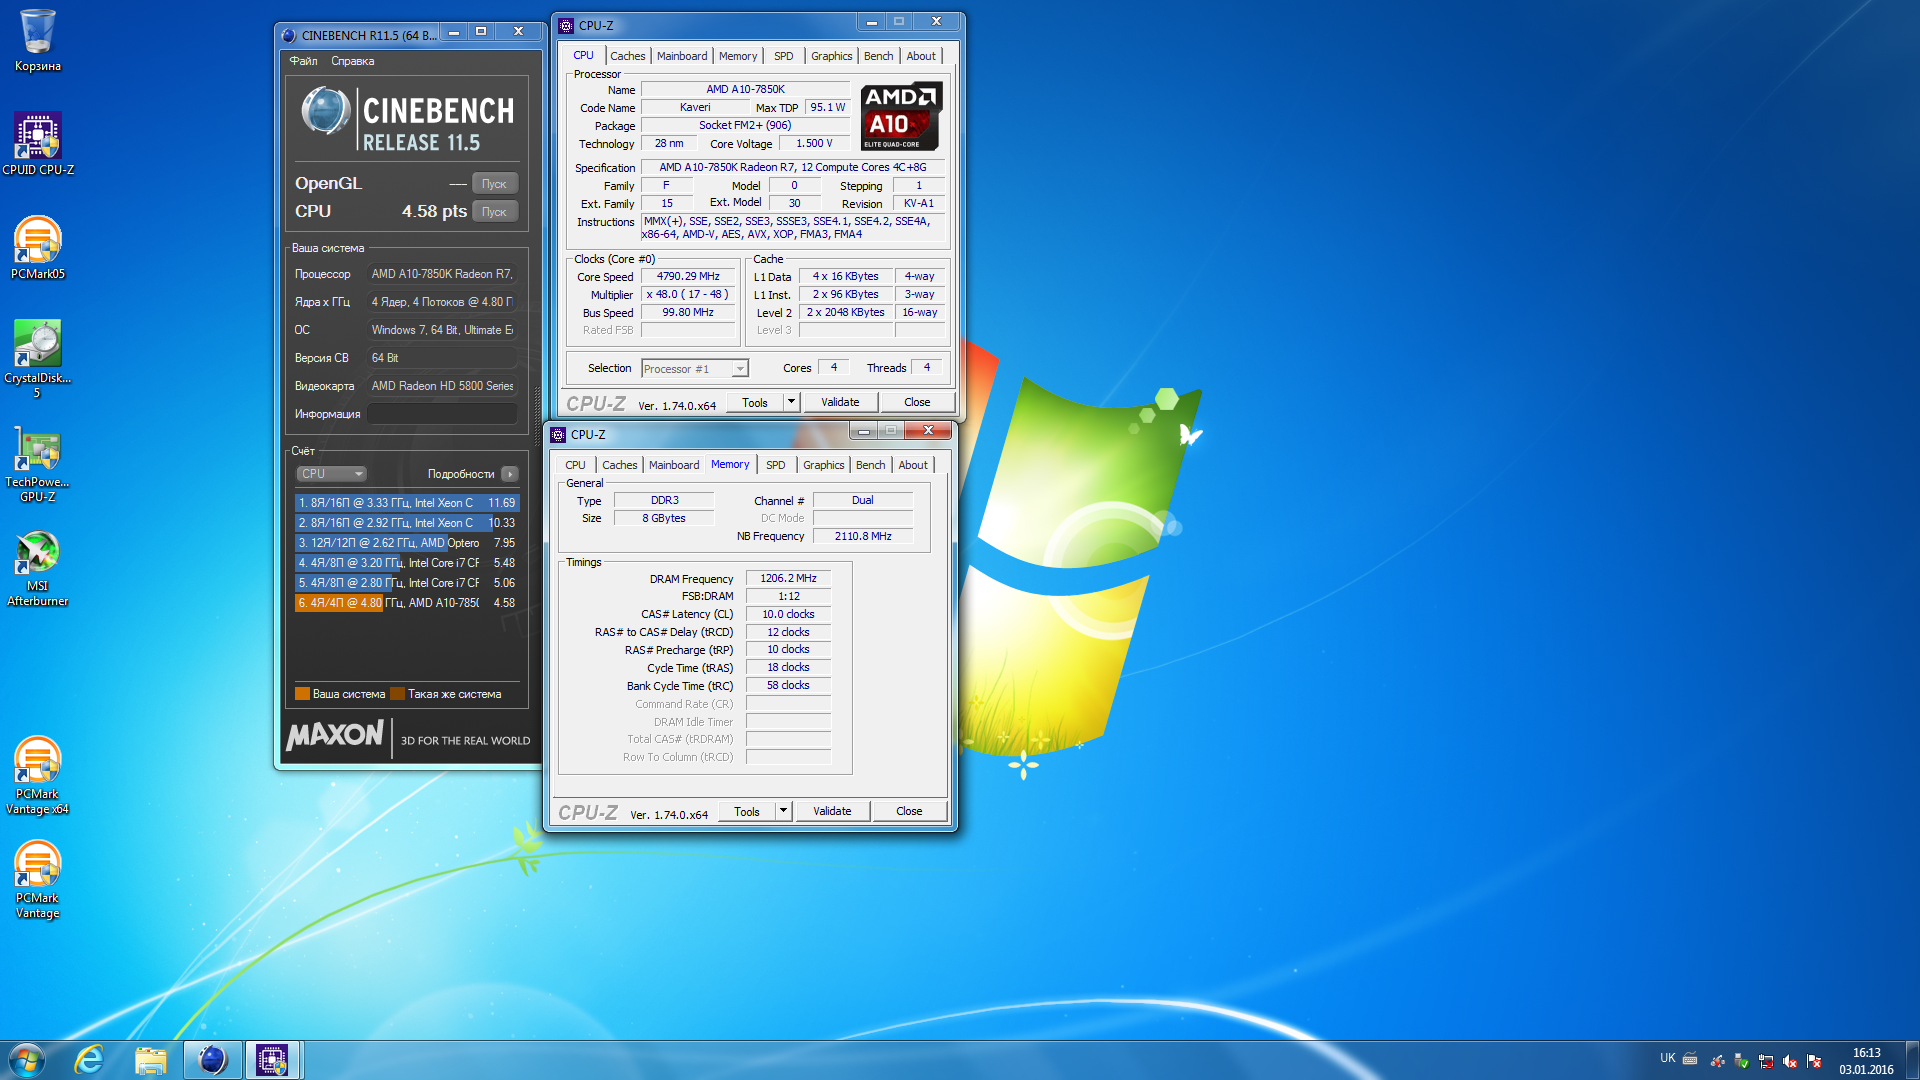Open MSI Afterburner desktop shortcut
1920x1080 pixels.
(x=38, y=567)
